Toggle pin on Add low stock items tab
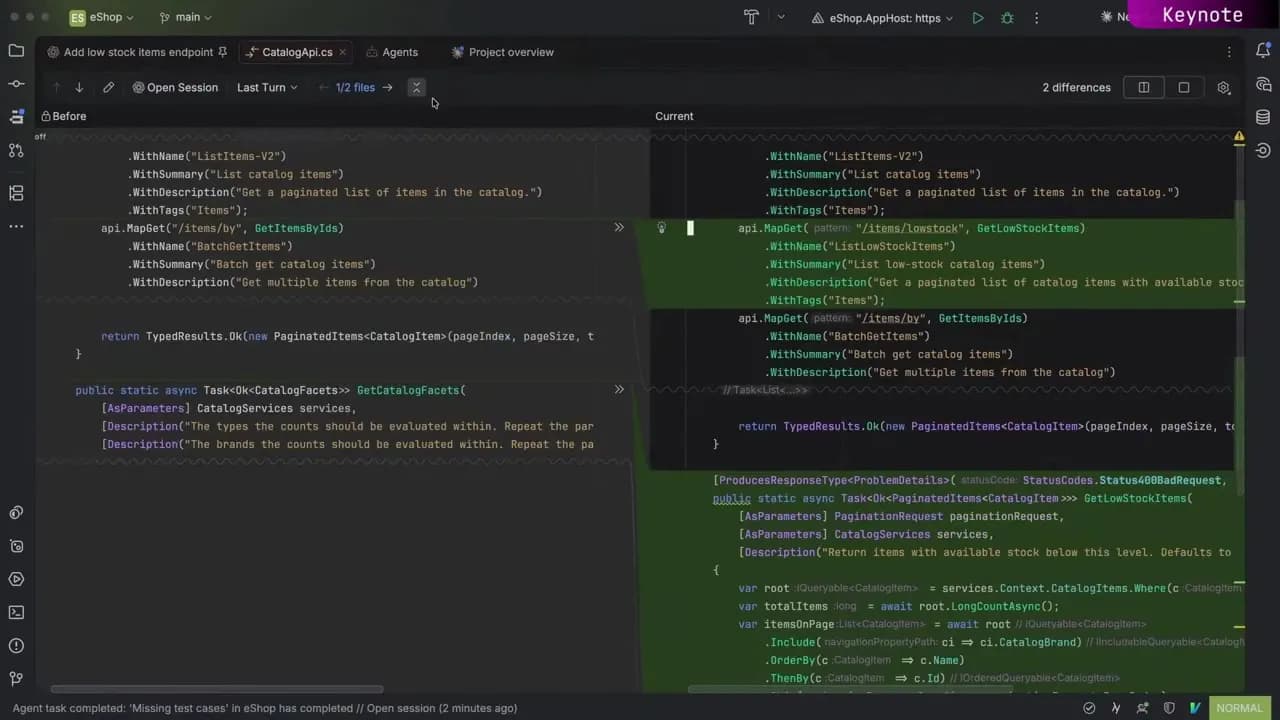 tap(222, 52)
